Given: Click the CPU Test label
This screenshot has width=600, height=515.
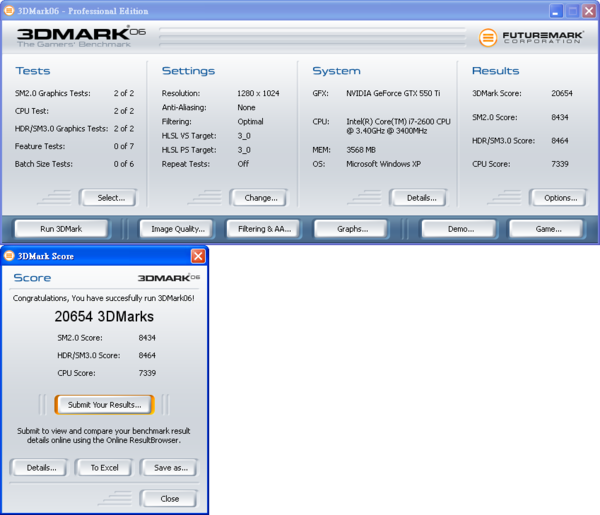Looking at the screenshot, I should pyautogui.click(x=32, y=111).
